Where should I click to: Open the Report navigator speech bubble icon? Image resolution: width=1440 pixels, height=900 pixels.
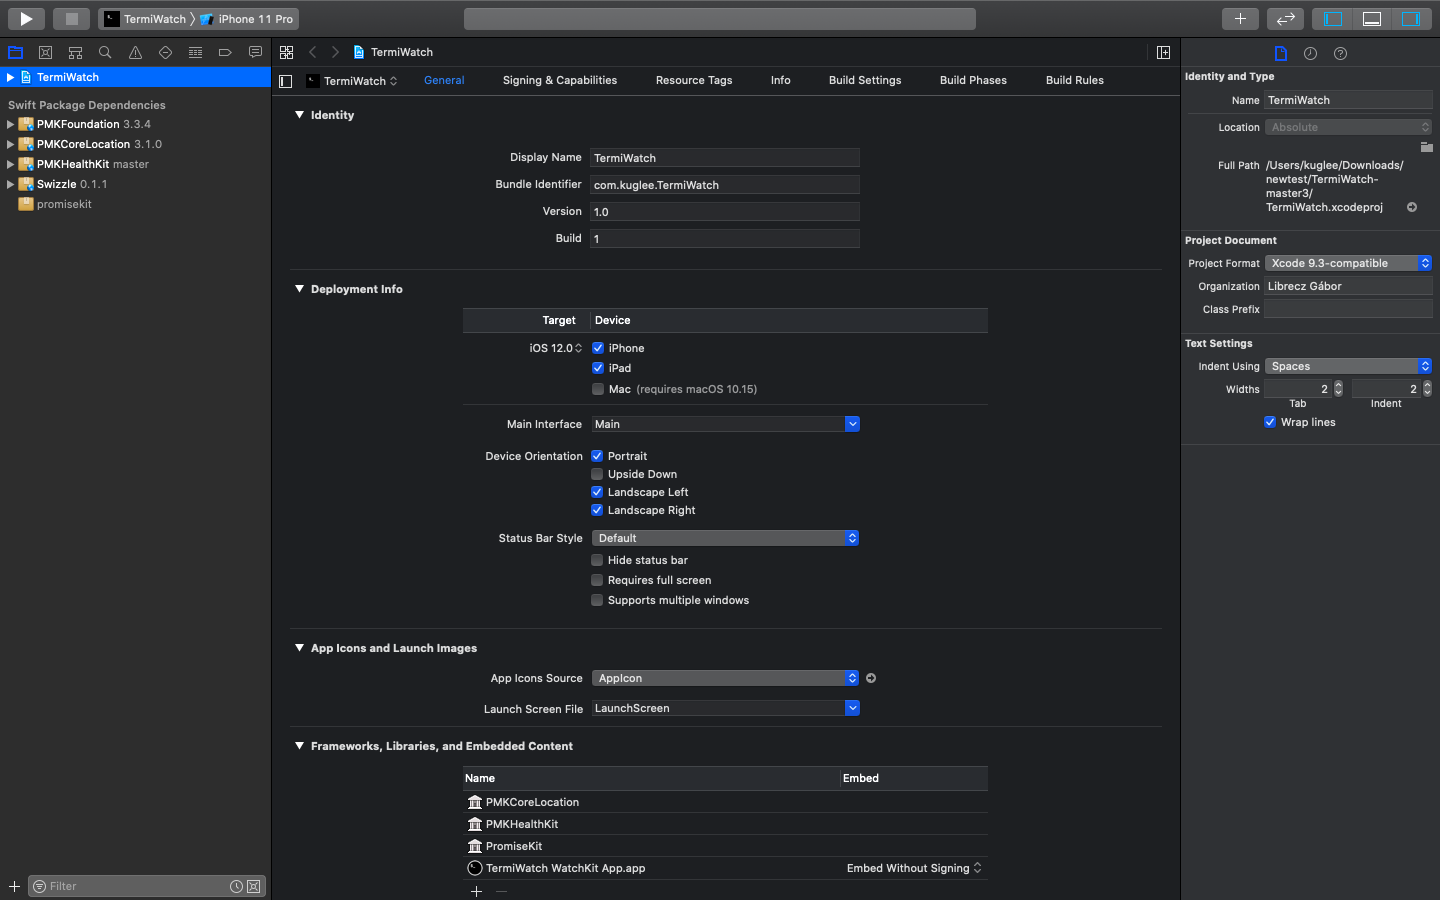click(x=255, y=52)
